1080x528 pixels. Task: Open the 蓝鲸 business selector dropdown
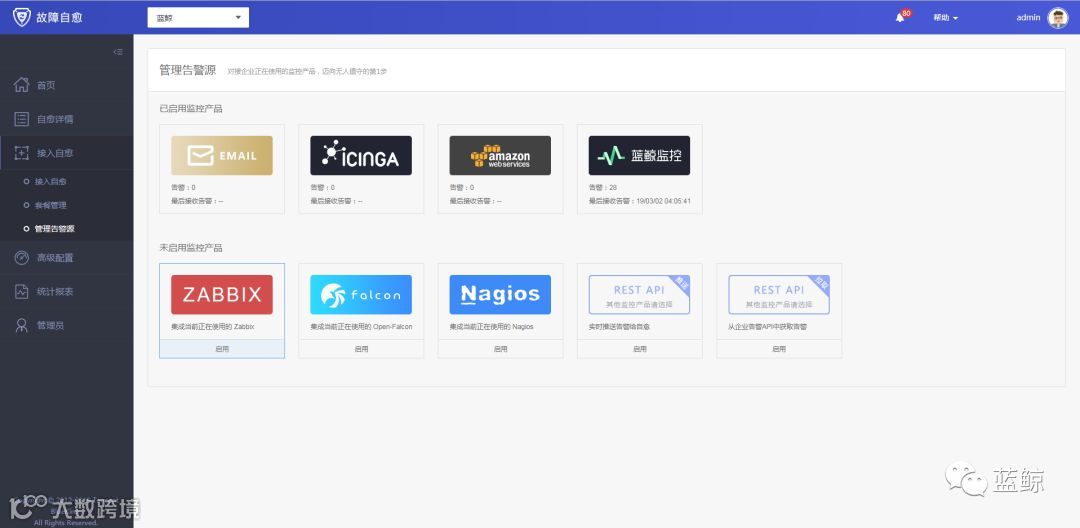click(x=198, y=17)
